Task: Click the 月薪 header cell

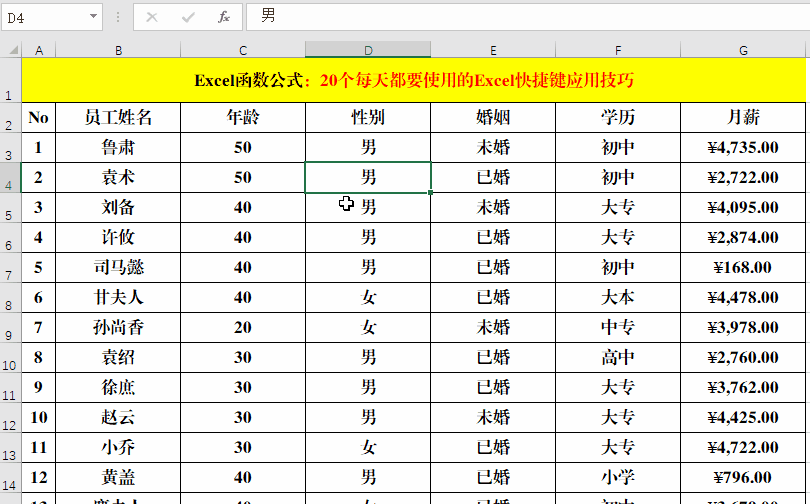Action: click(x=743, y=118)
